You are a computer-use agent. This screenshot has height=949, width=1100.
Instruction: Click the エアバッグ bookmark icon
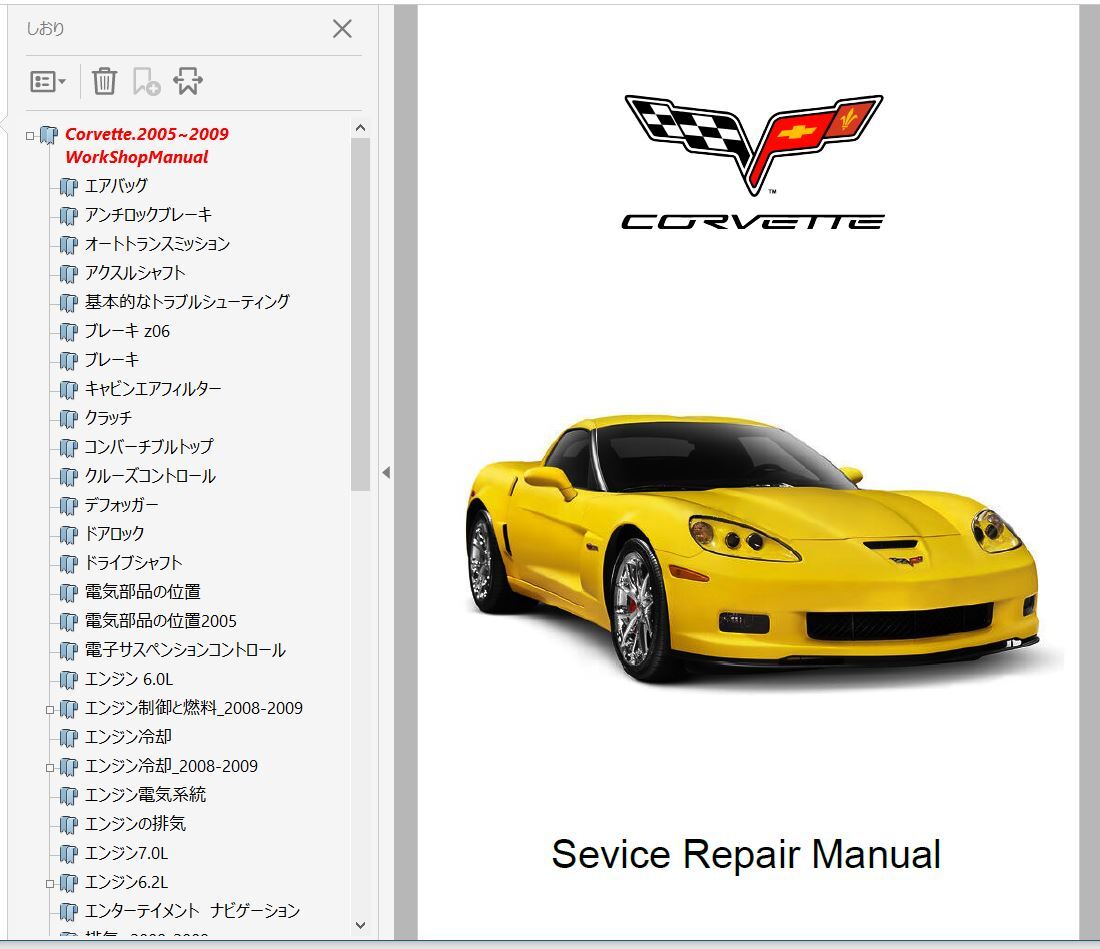[67, 185]
